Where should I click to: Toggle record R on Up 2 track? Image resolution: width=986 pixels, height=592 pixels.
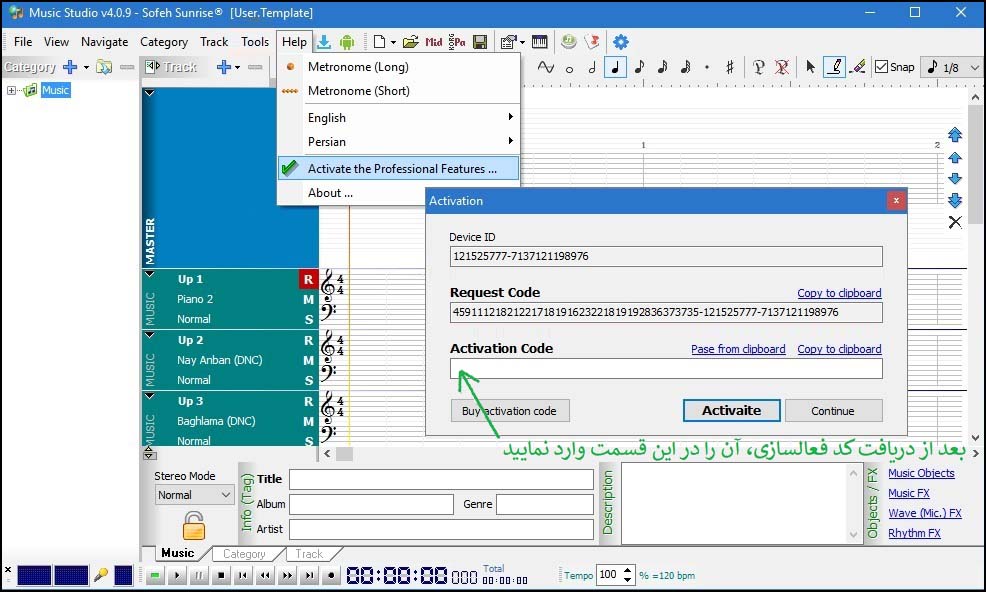[x=308, y=340]
